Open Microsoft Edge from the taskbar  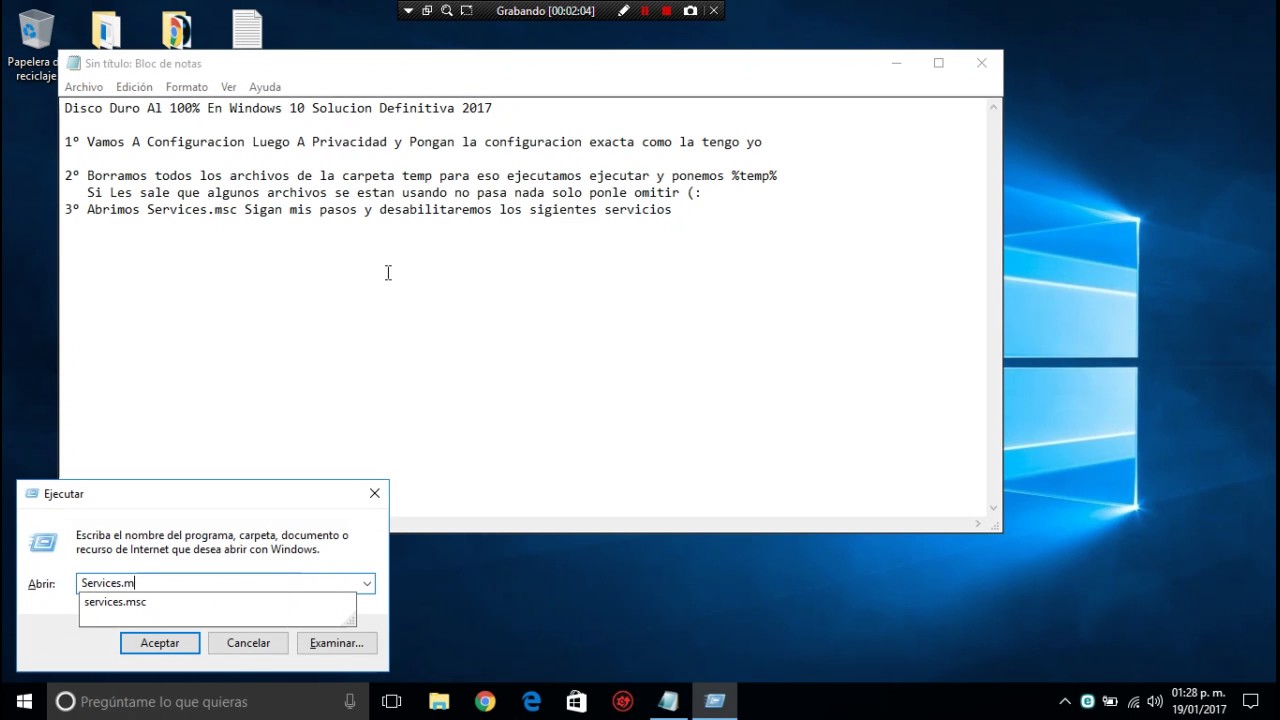(x=531, y=701)
